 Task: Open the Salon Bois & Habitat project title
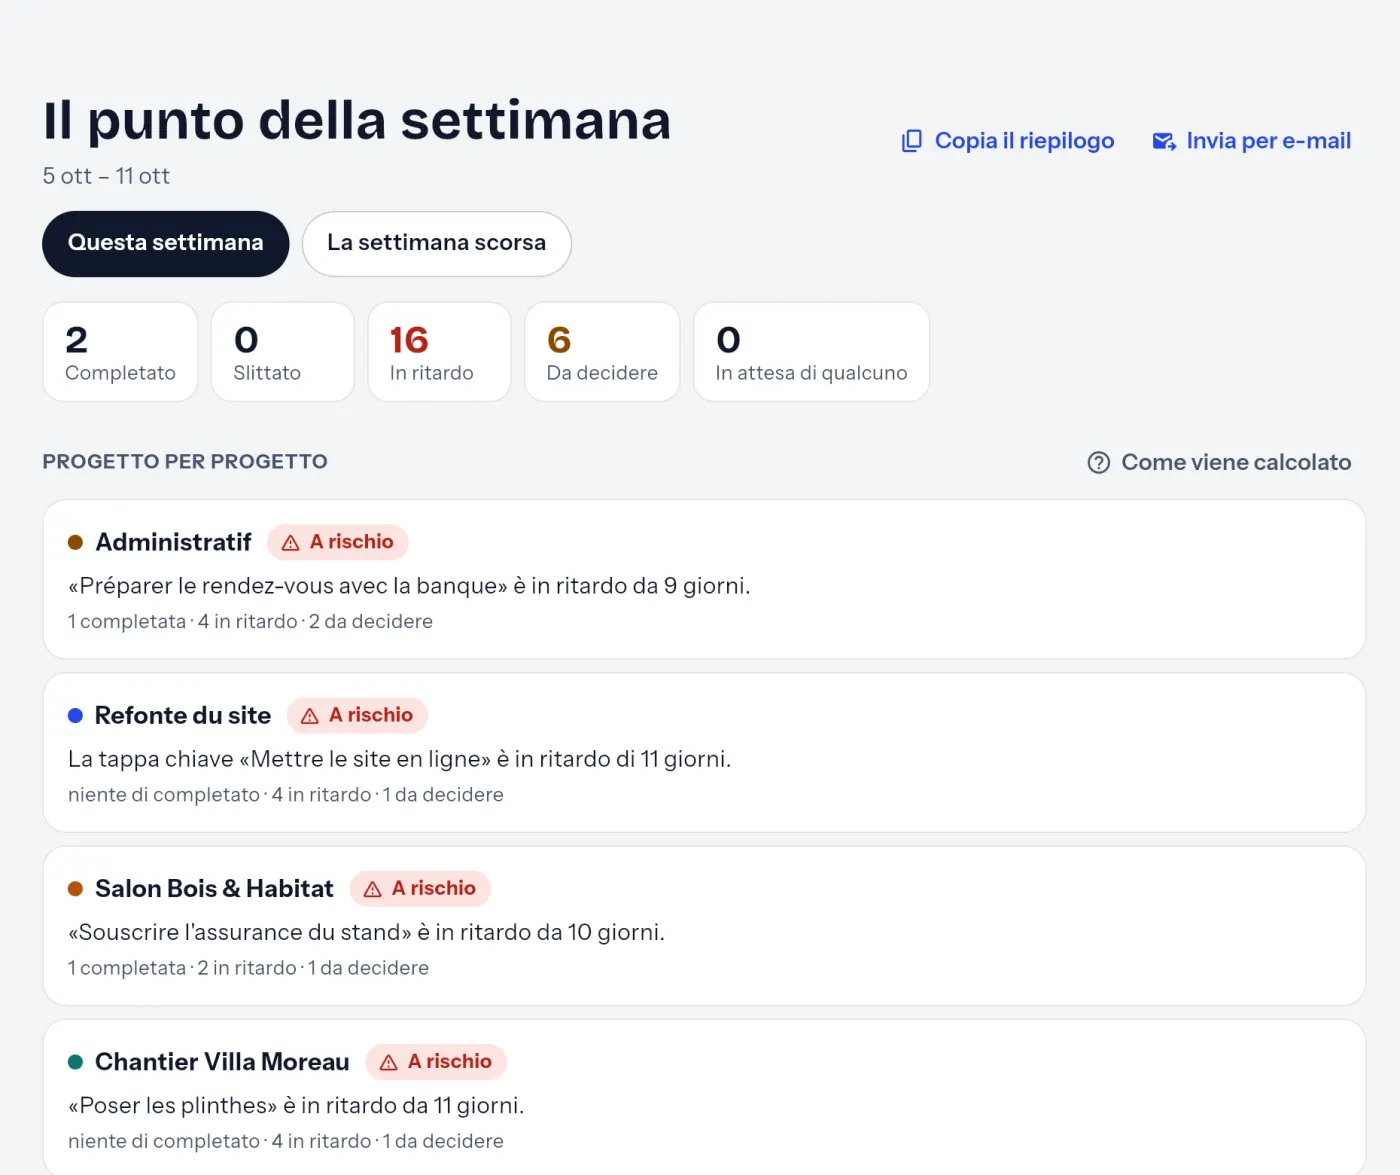click(214, 888)
